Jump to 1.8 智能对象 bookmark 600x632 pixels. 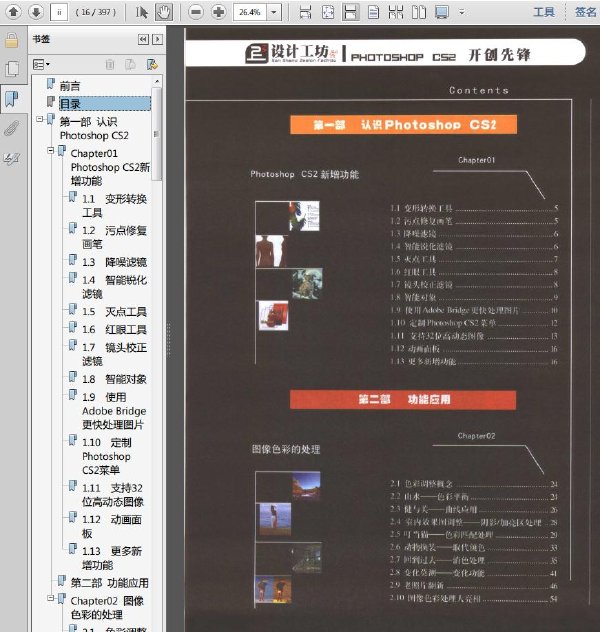(x=114, y=379)
